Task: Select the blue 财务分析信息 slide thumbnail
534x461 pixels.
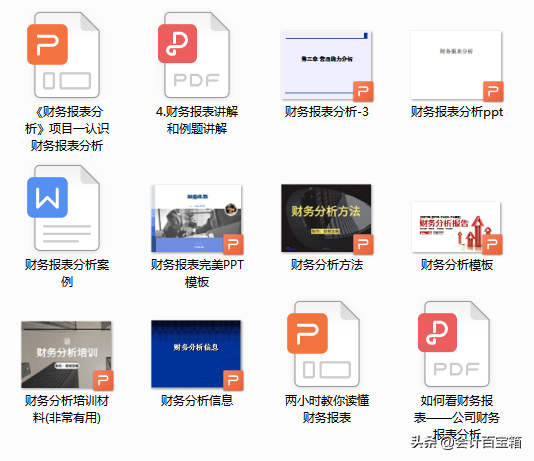Action: (x=197, y=355)
